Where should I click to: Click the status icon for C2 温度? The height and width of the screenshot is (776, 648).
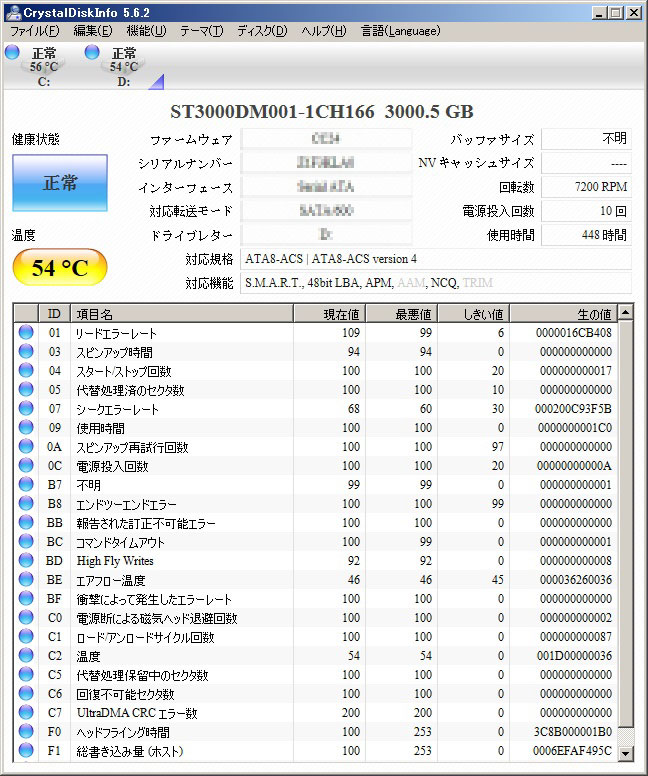pyautogui.click(x=26, y=655)
